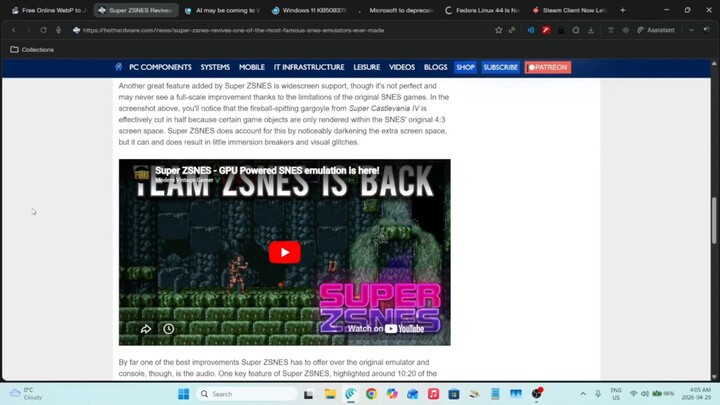Open File Explorer from the taskbar
This screenshot has height=405, width=720.
(330, 394)
